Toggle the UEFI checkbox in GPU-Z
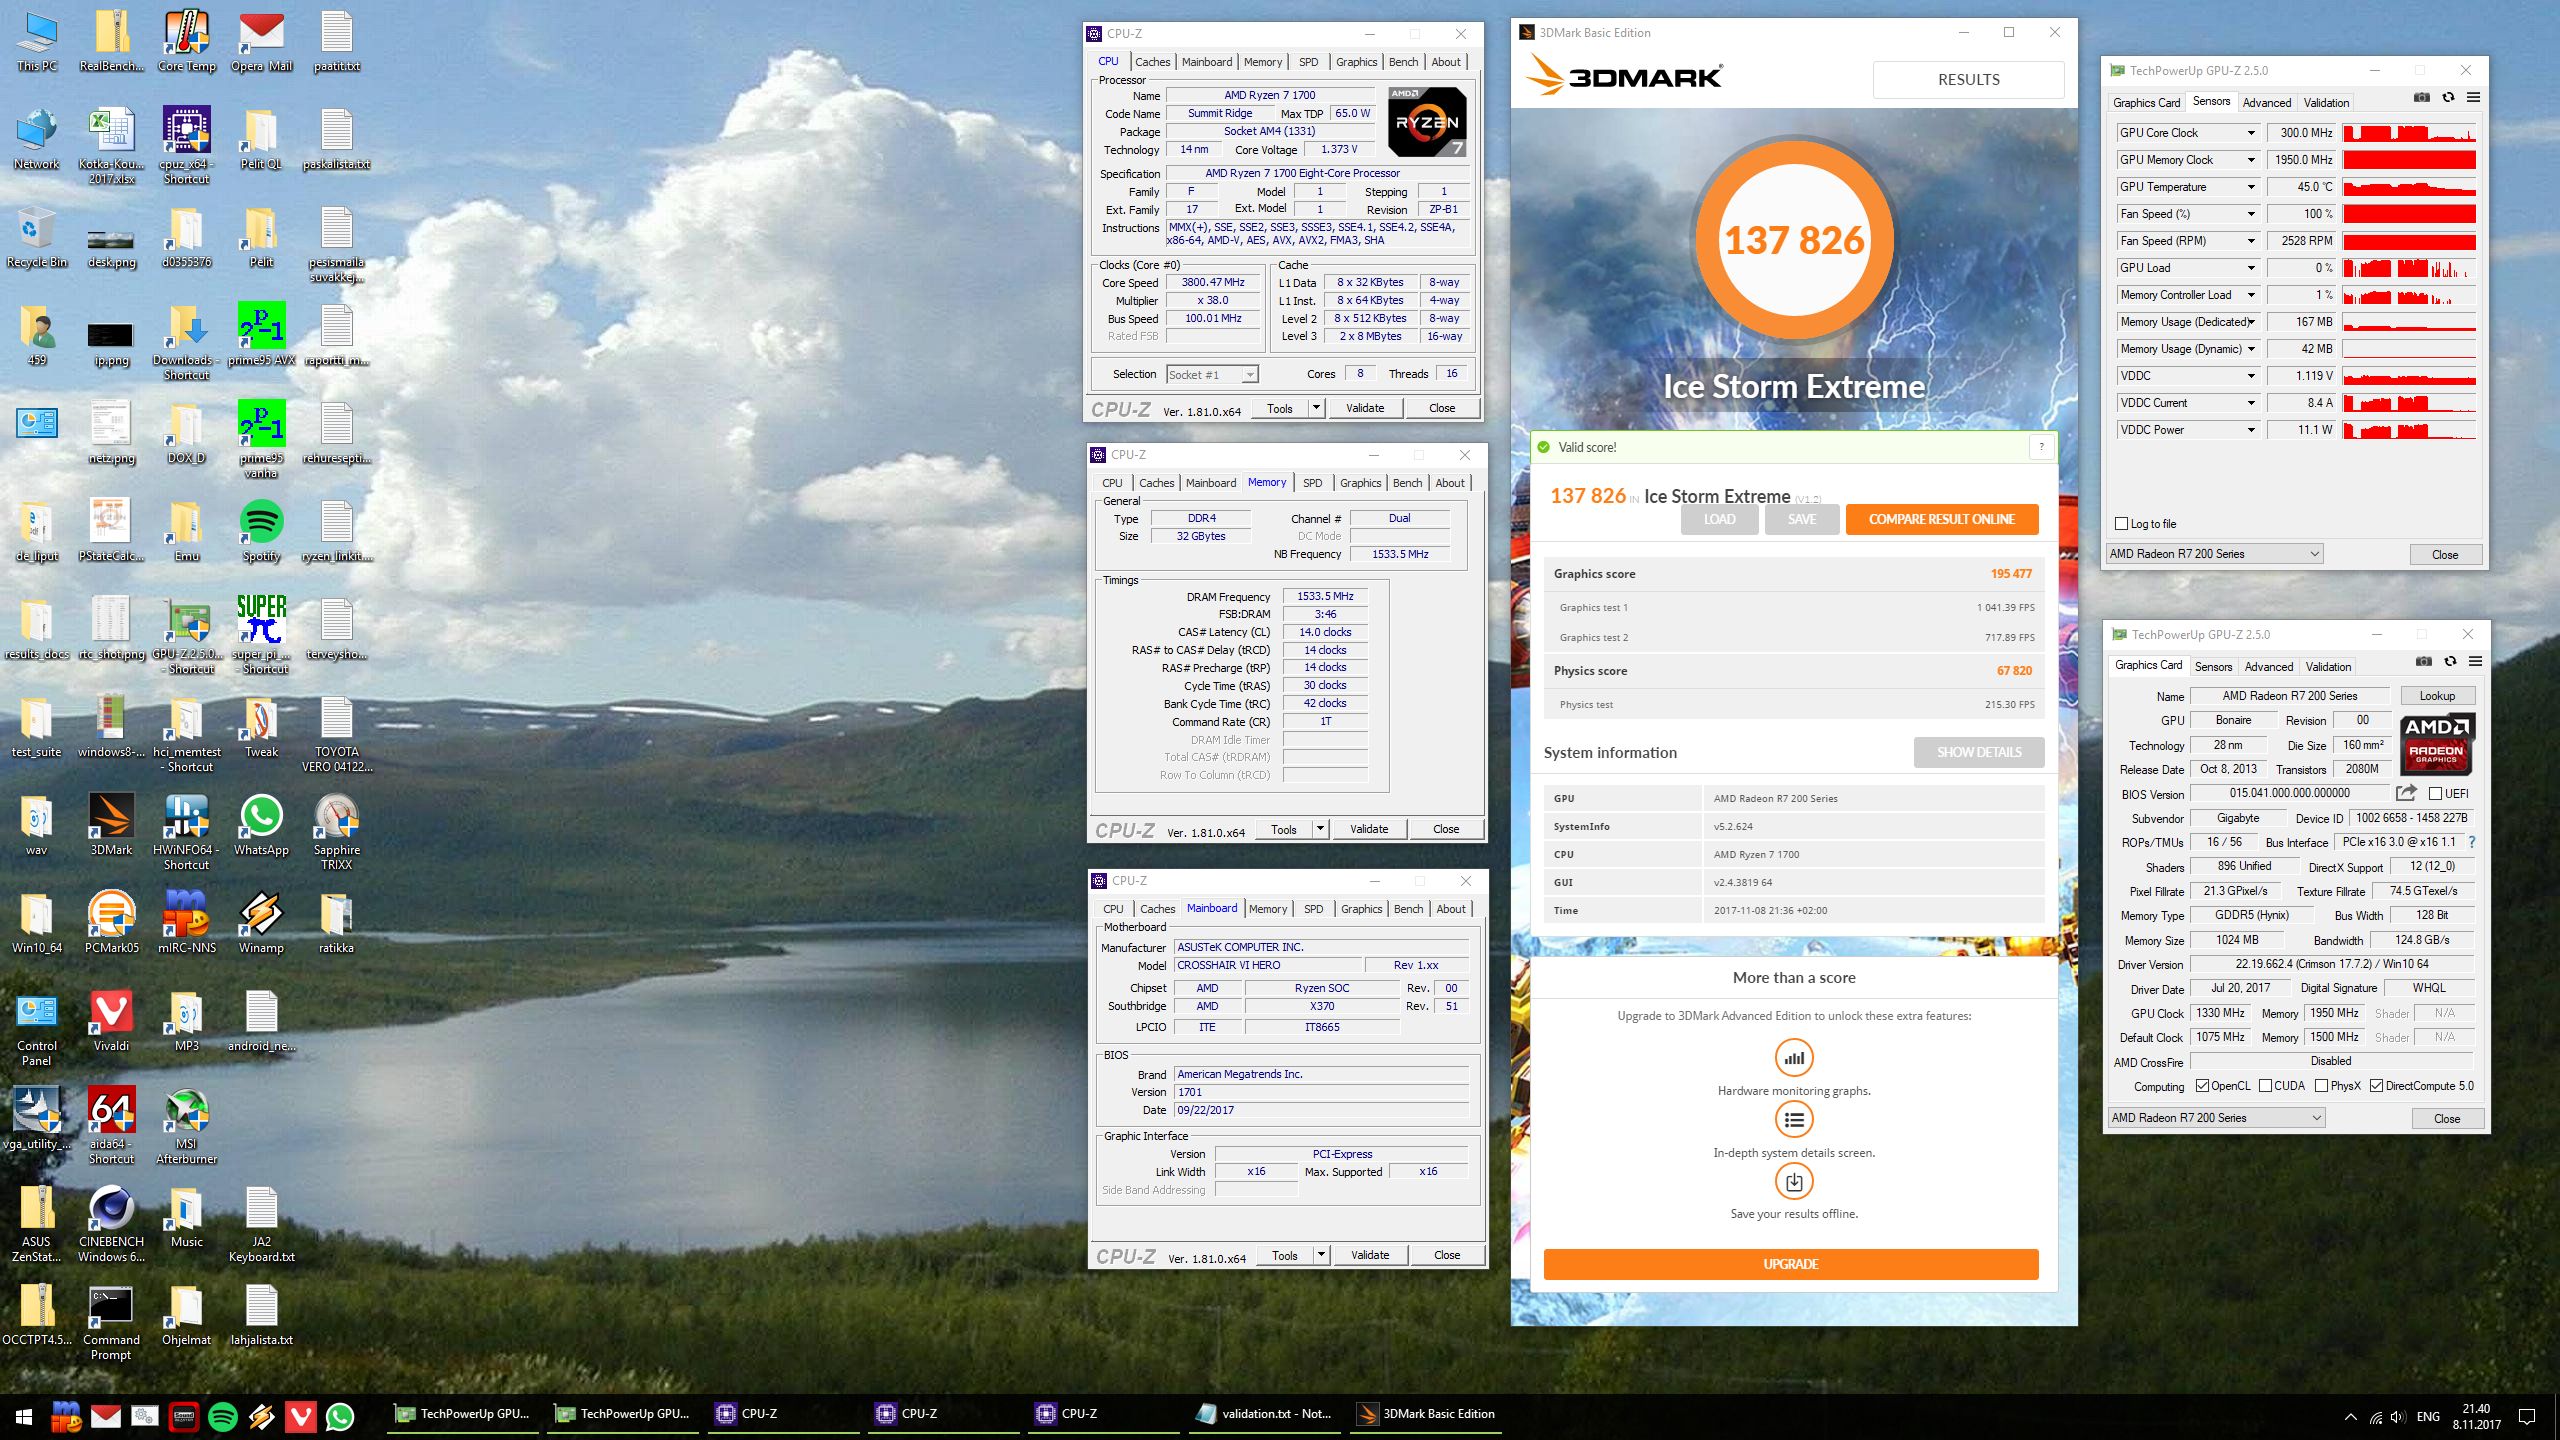Viewport: 2560px width, 1440px height. pyautogui.click(x=2435, y=794)
